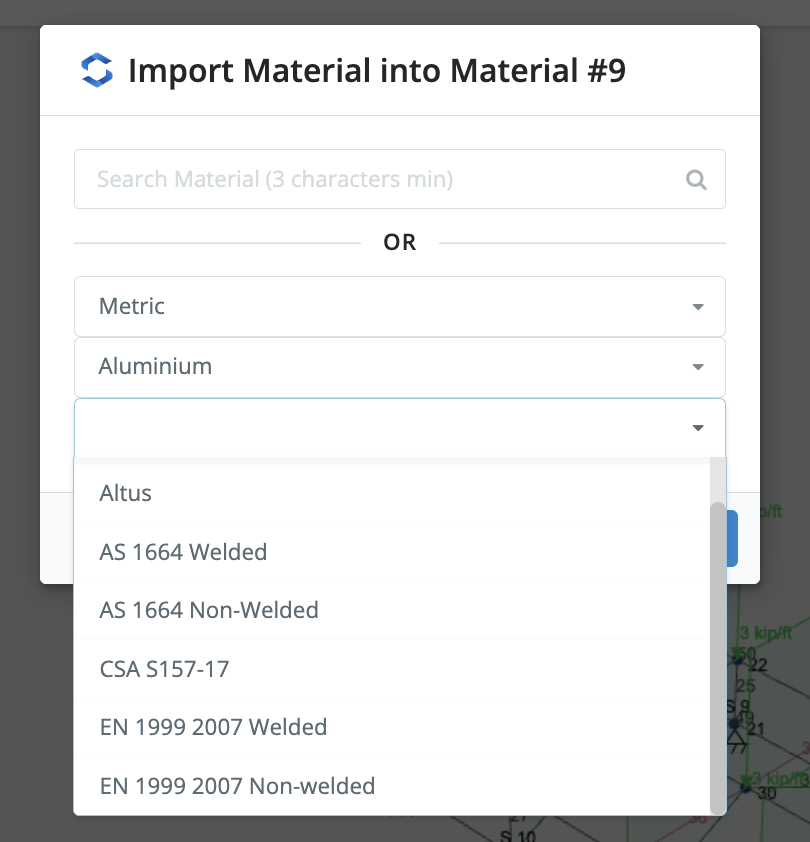Image resolution: width=810 pixels, height=842 pixels.
Task: Click the blue button at dialog's right edge
Action: pos(732,539)
